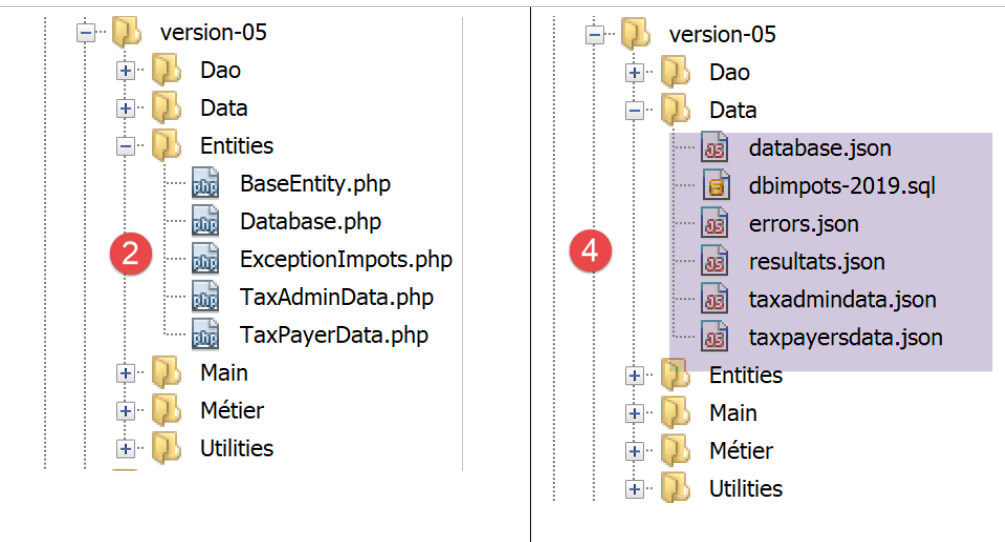Select the resultats.json file
The width and height of the screenshot is (1005, 542).
[816, 262]
